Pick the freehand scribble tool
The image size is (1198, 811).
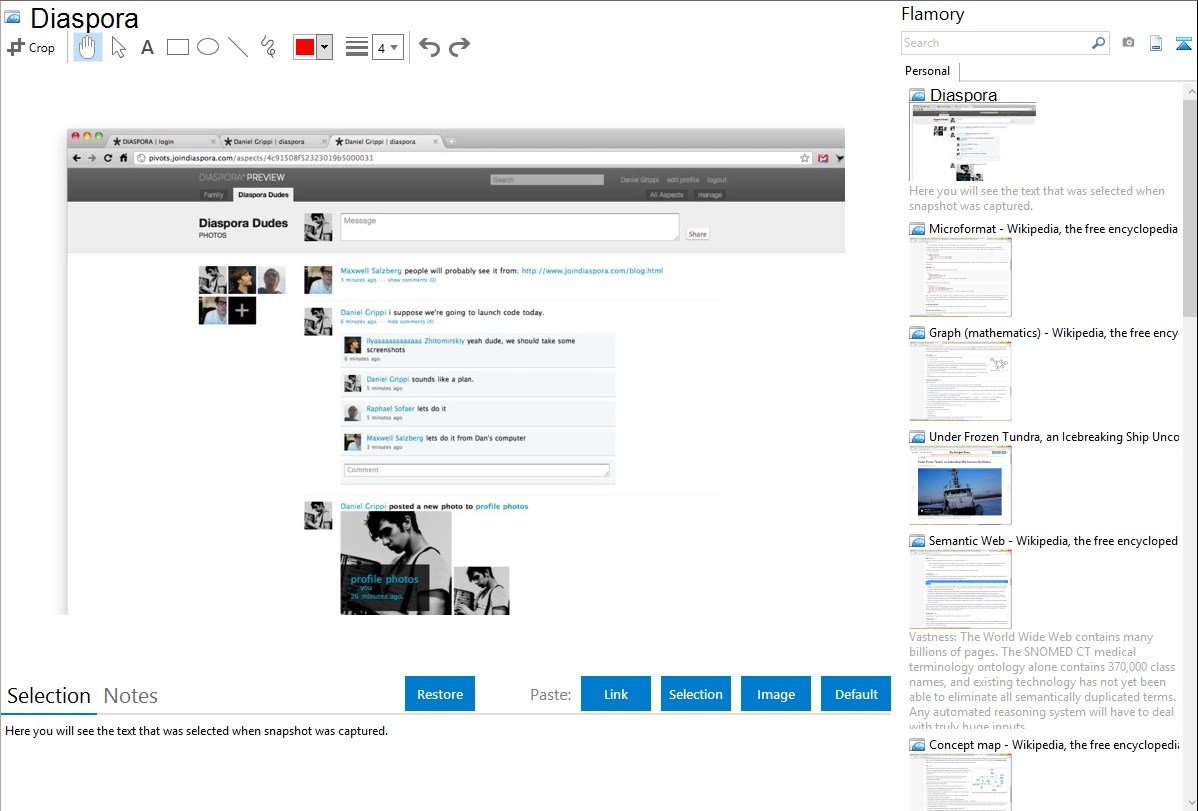coord(268,47)
